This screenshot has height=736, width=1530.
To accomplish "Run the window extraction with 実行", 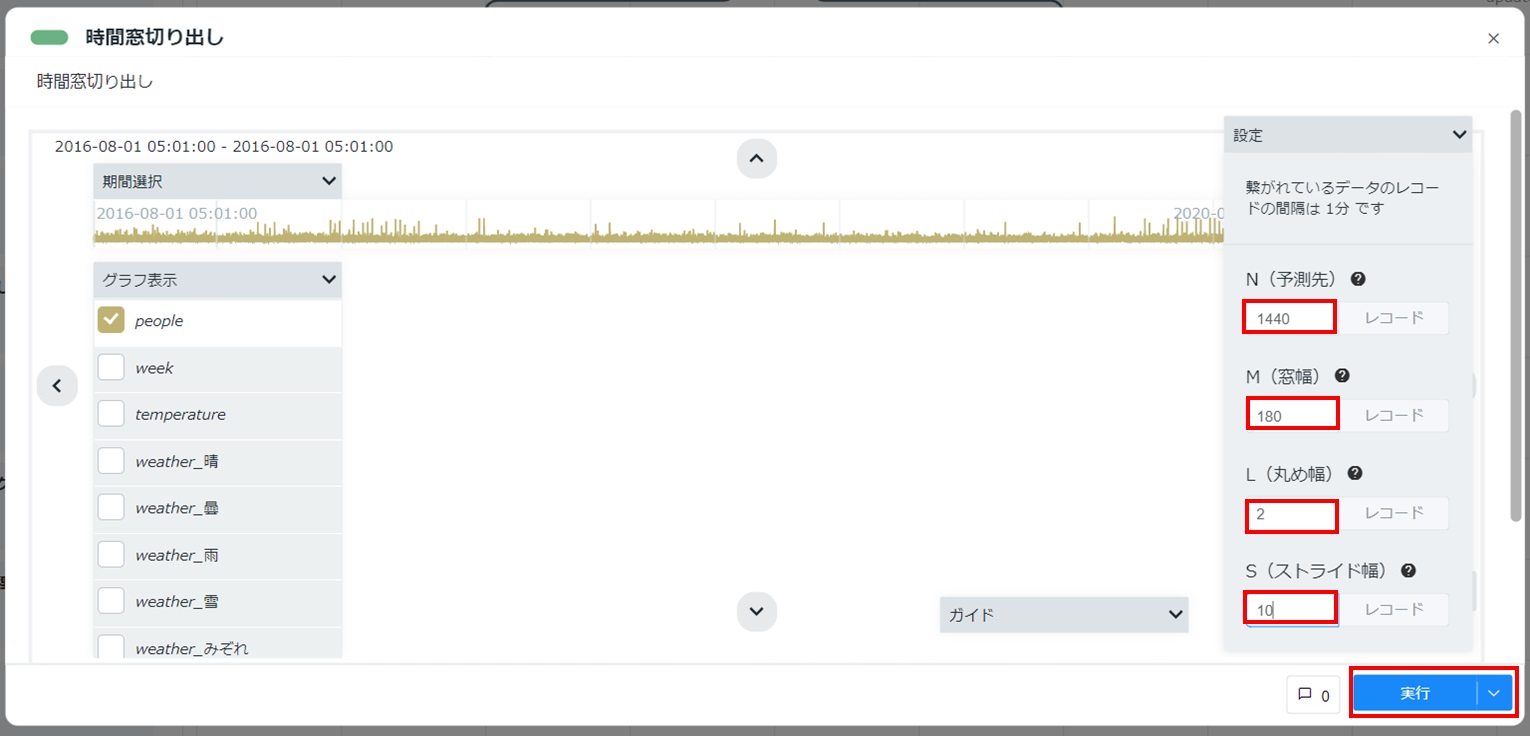I will pos(1417,692).
